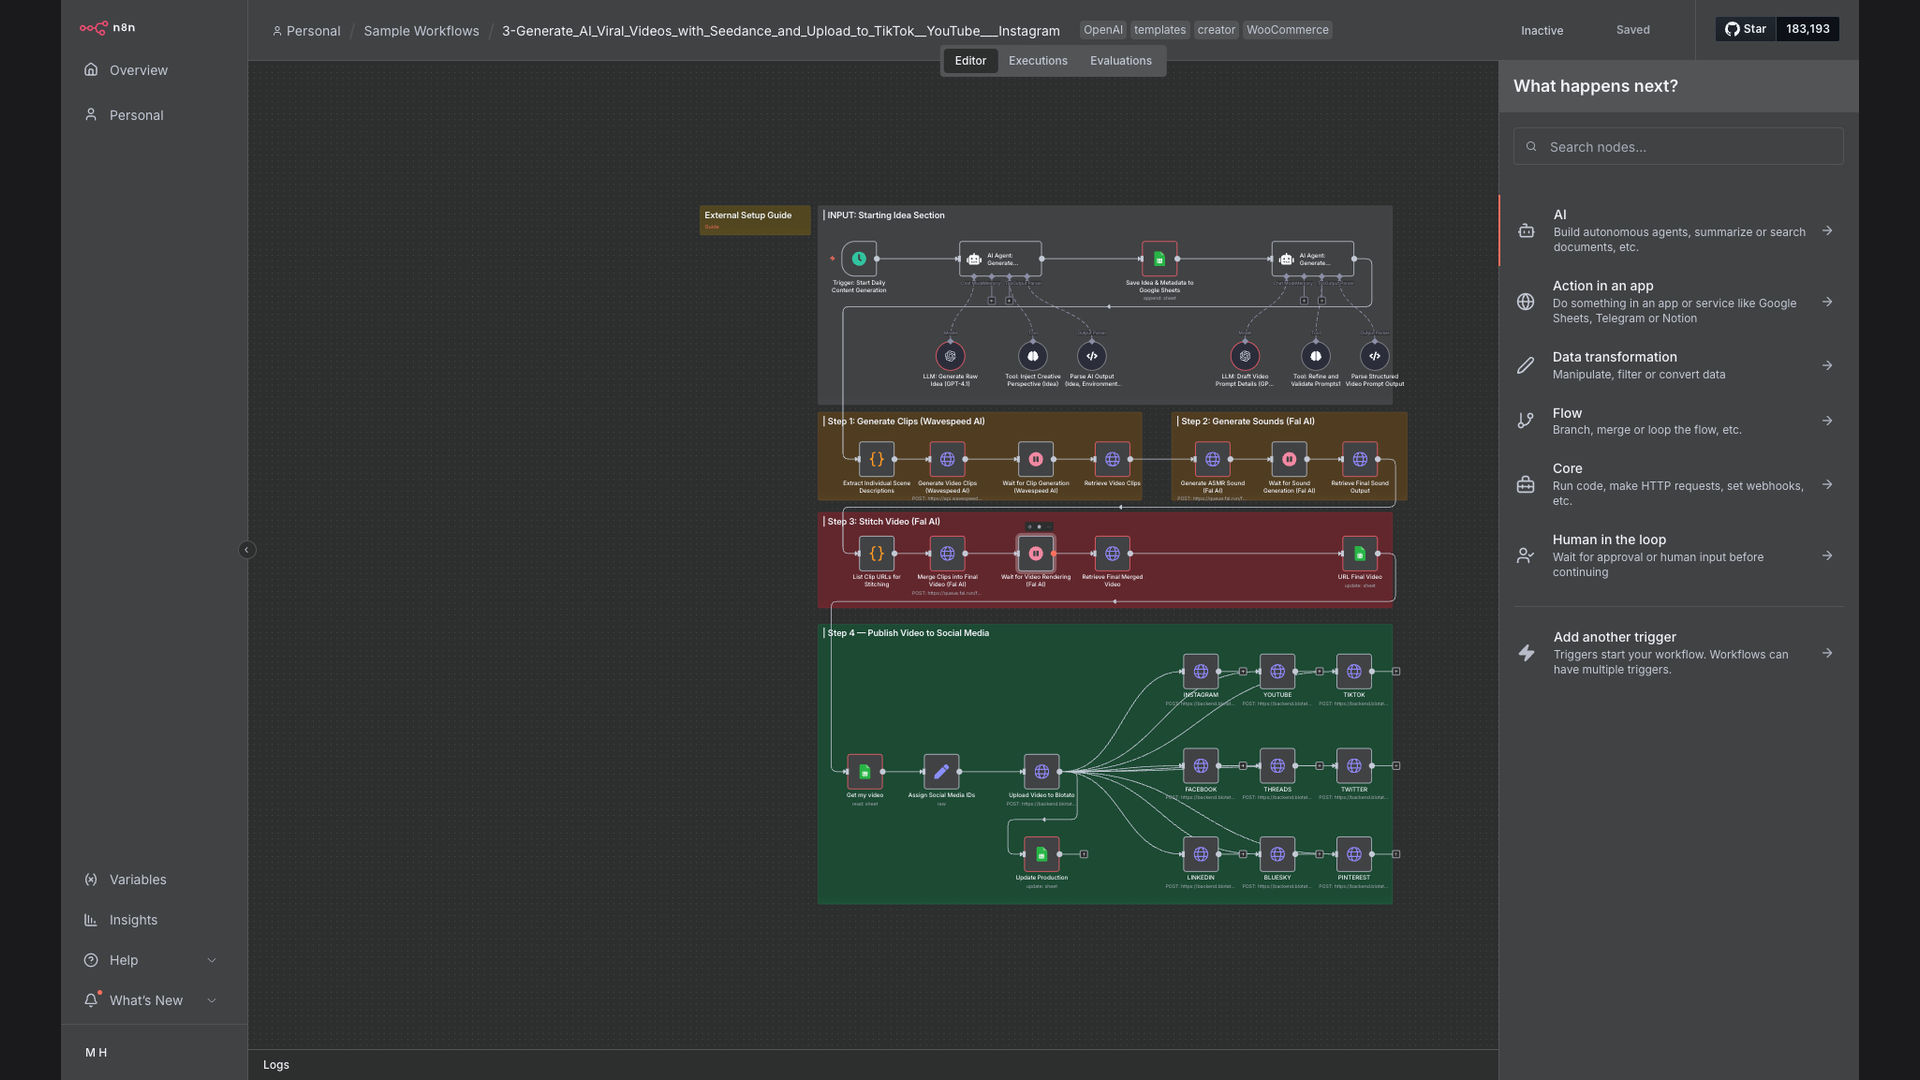This screenshot has width=1920, height=1080.
Task: Click the OpenAI workflow tag
Action: pyautogui.click(x=1103, y=30)
